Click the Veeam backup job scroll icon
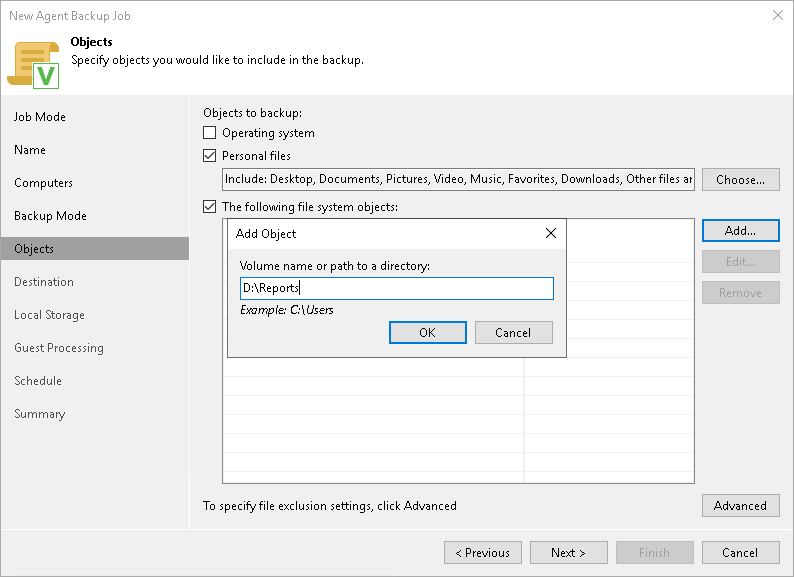The width and height of the screenshot is (794, 577). click(x=33, y=65)
